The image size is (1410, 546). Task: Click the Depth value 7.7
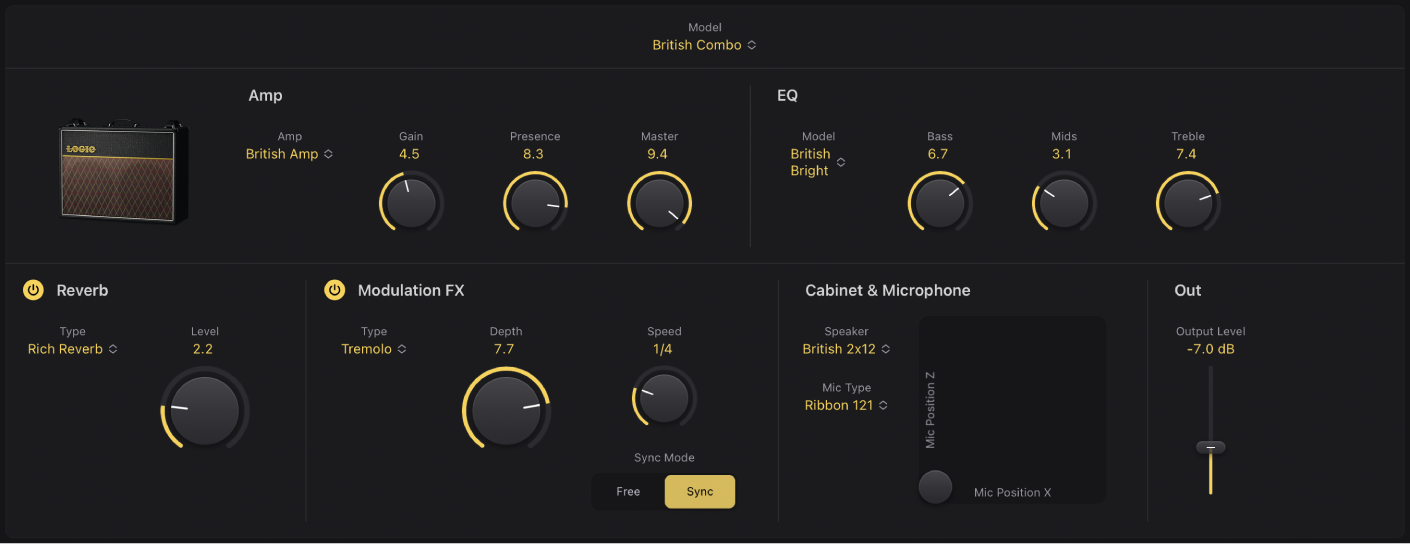point(504,349)
